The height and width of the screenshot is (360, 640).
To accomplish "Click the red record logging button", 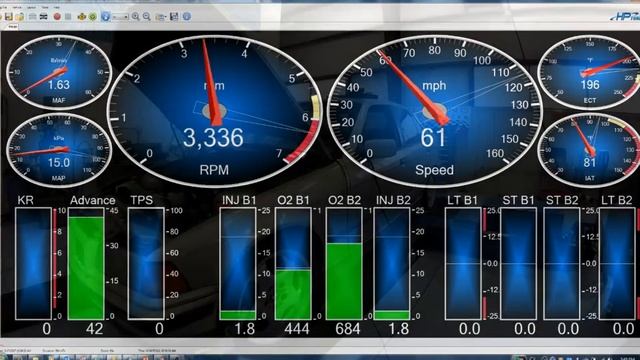I will point(57,16).
